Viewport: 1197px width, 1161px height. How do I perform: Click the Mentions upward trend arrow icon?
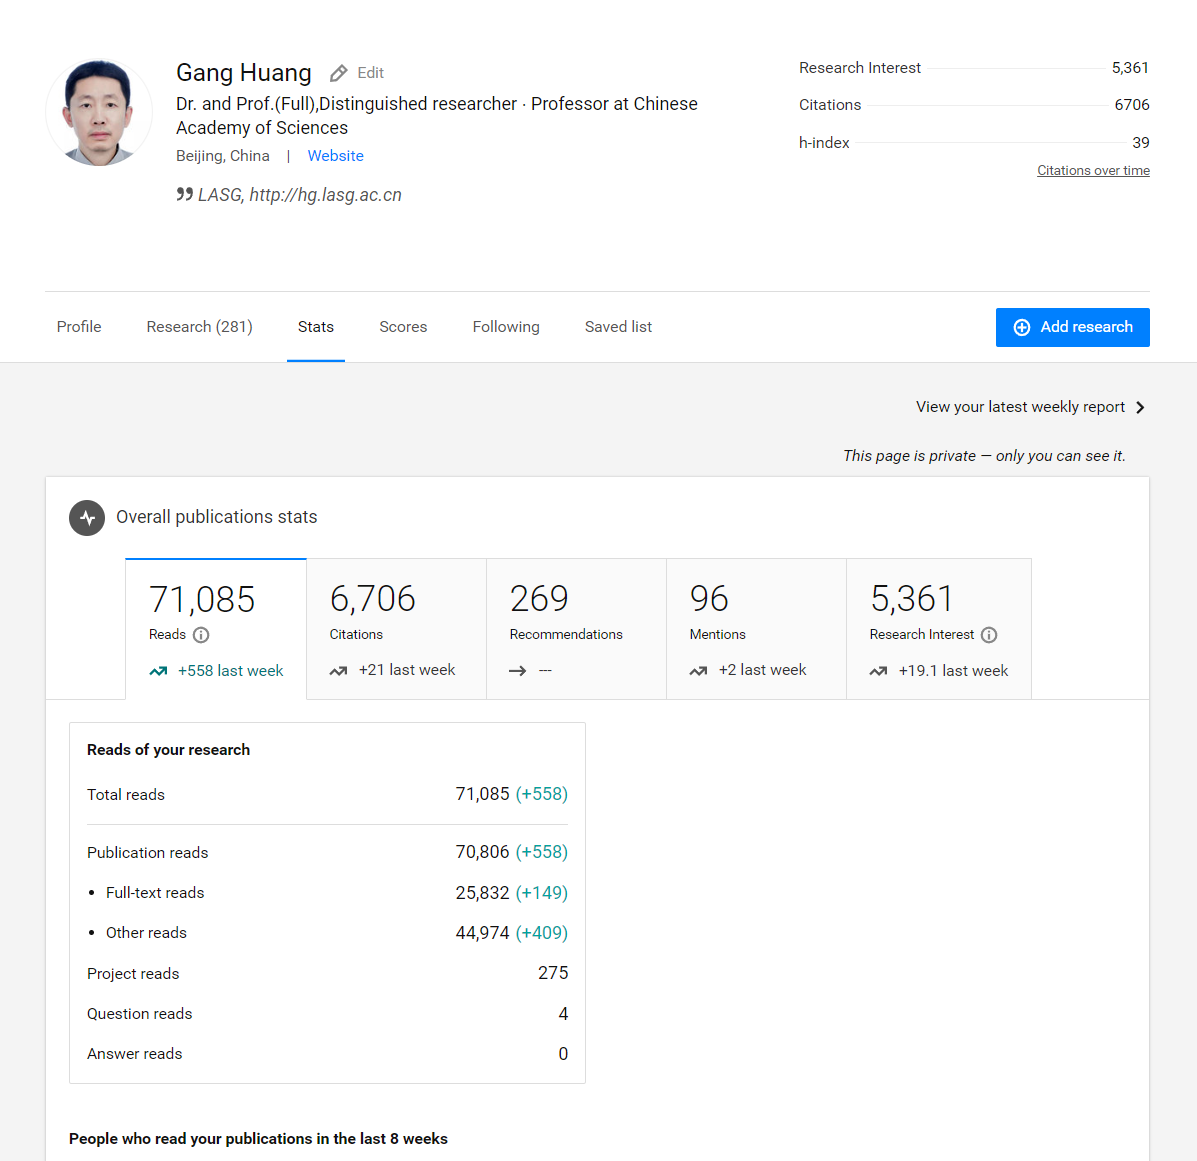click(x=698, y=671)
